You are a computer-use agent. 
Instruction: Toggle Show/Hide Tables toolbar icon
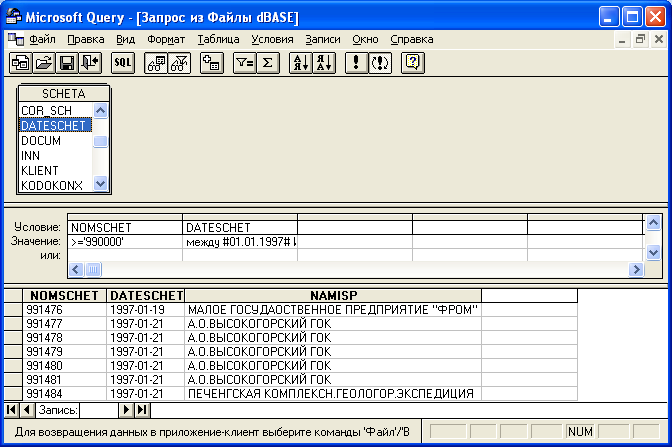(x=156, y=63)
